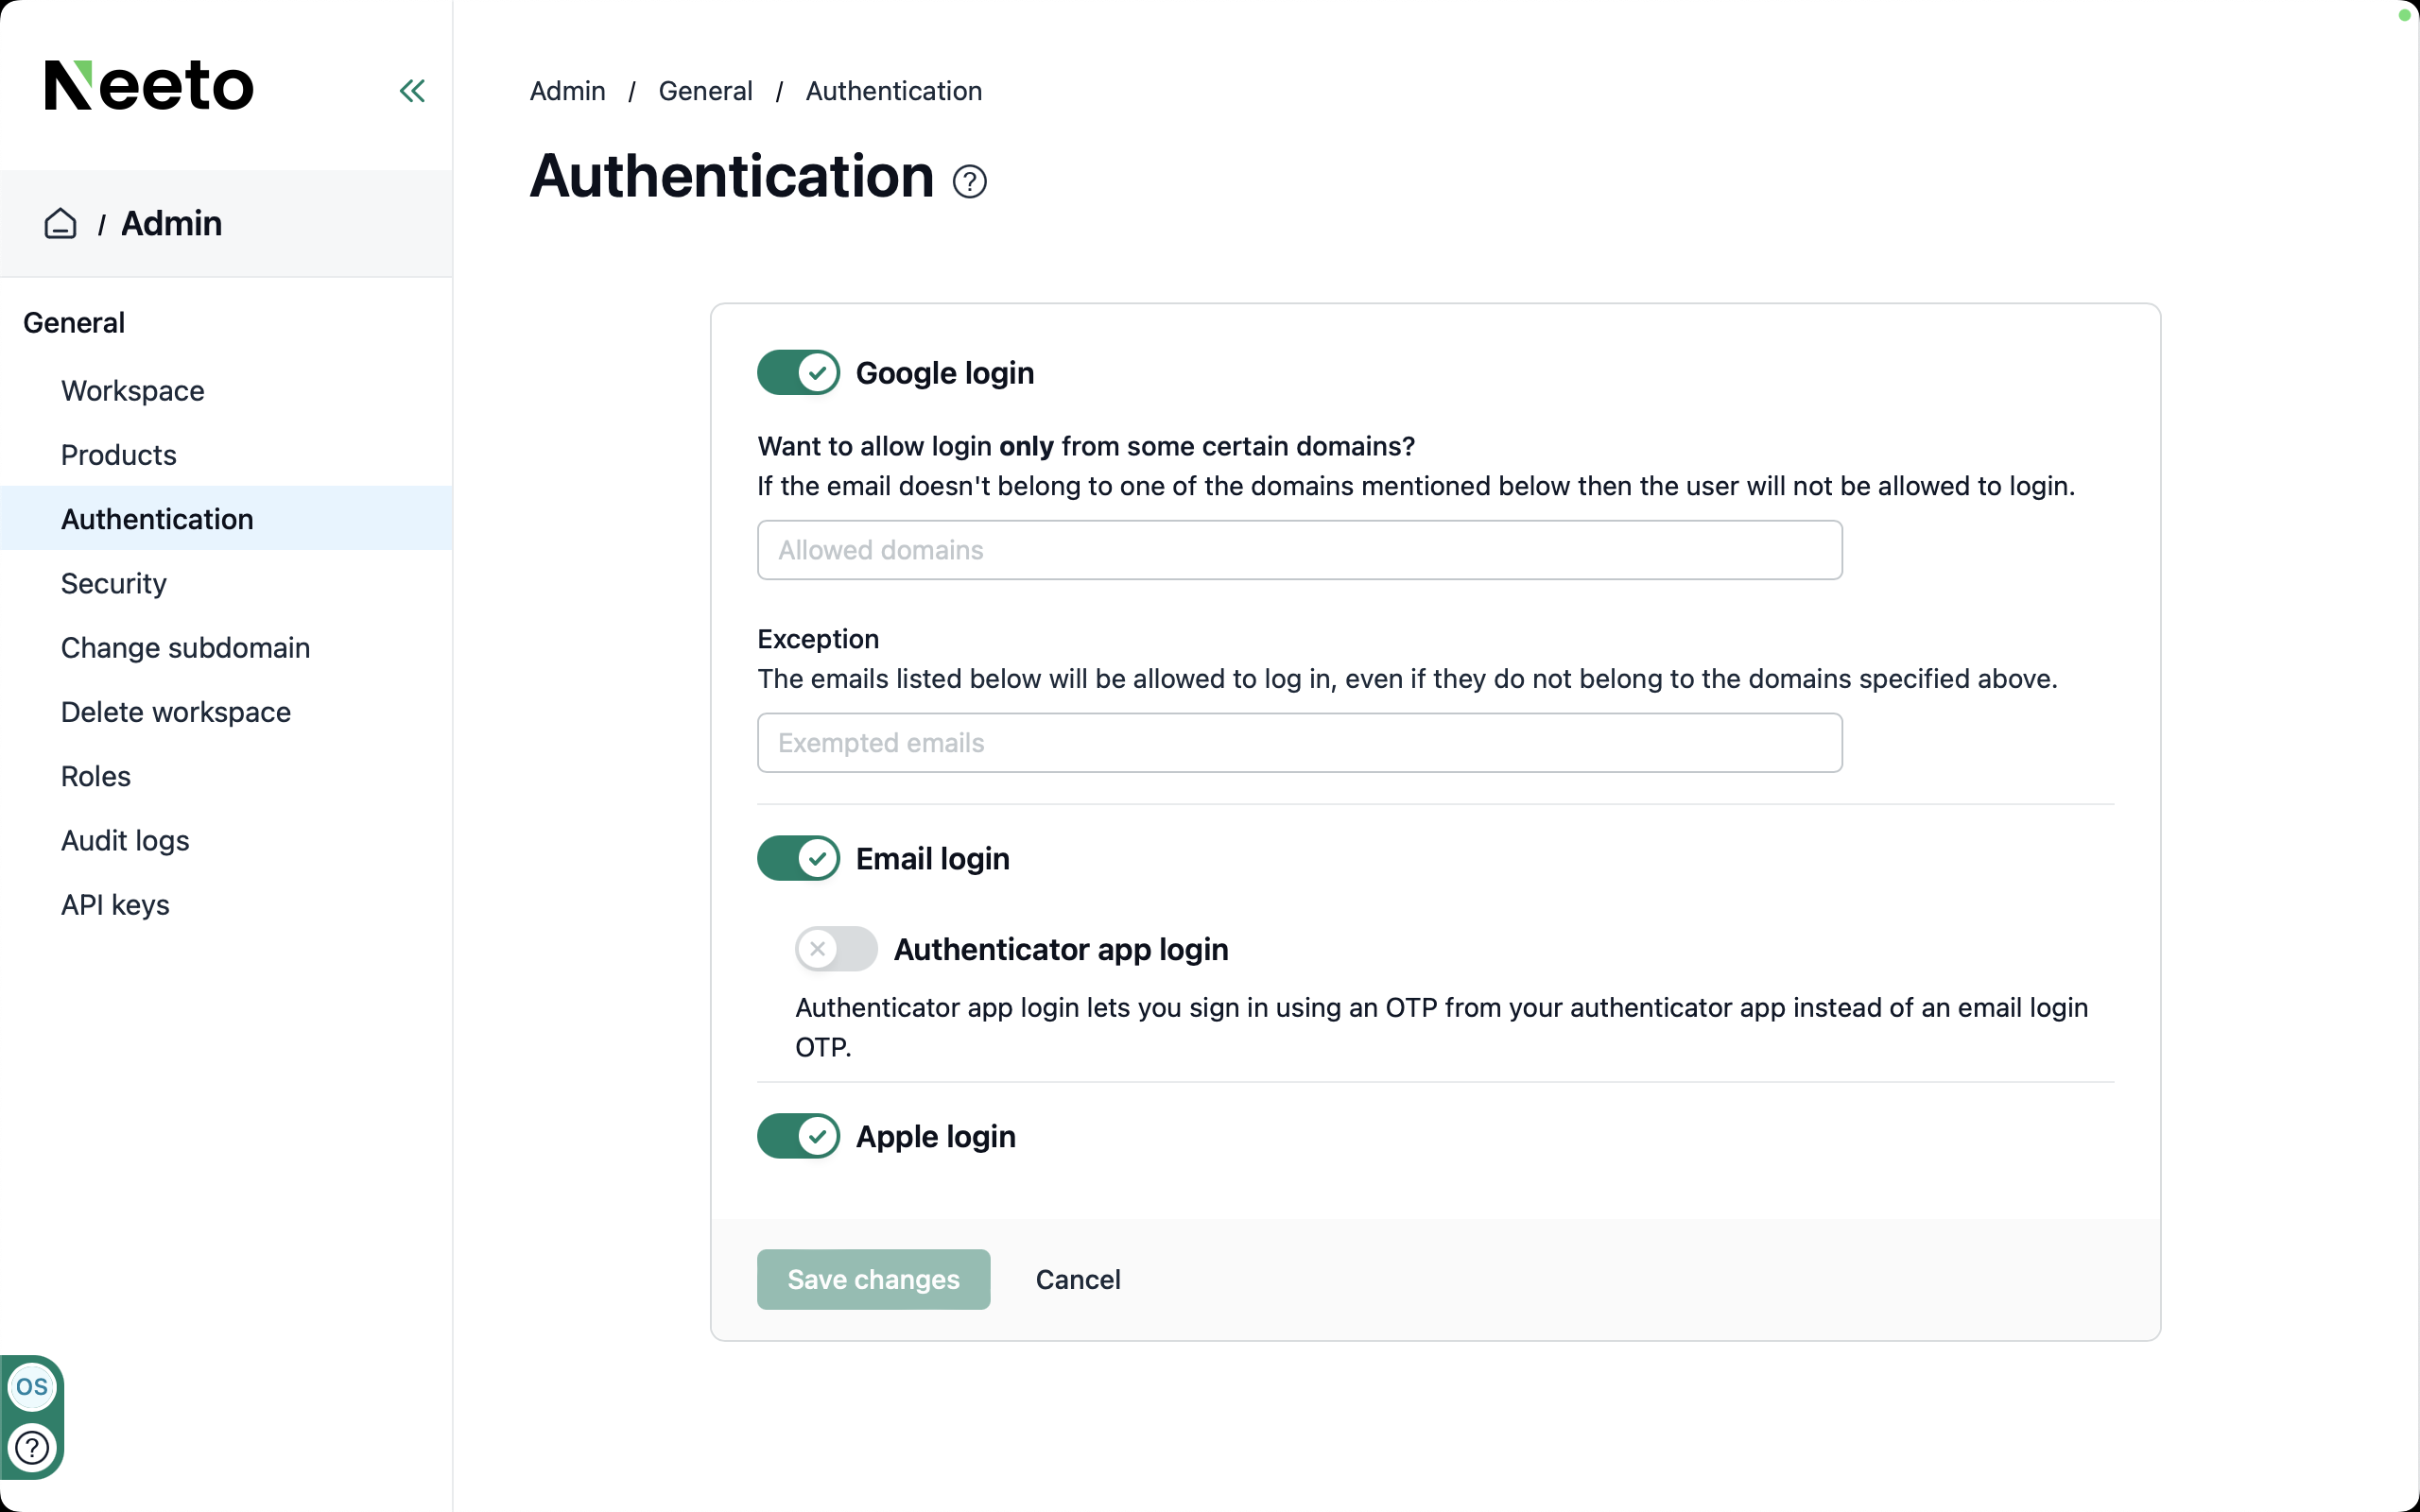Viewport: 2420px width, 1512px height.
Task: Disable the Apple login toggle
Action: (x=798, y=1136)
